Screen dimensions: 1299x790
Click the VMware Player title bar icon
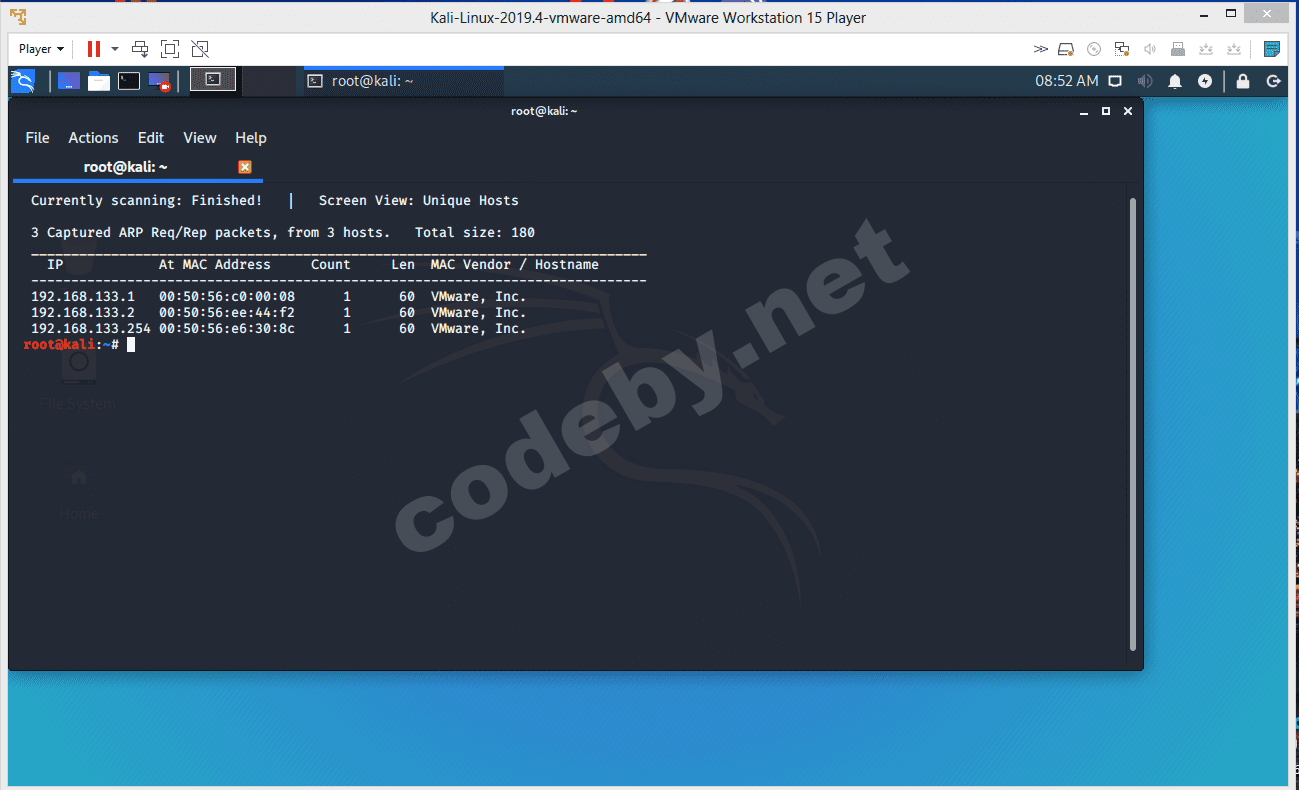click(18, 17)
